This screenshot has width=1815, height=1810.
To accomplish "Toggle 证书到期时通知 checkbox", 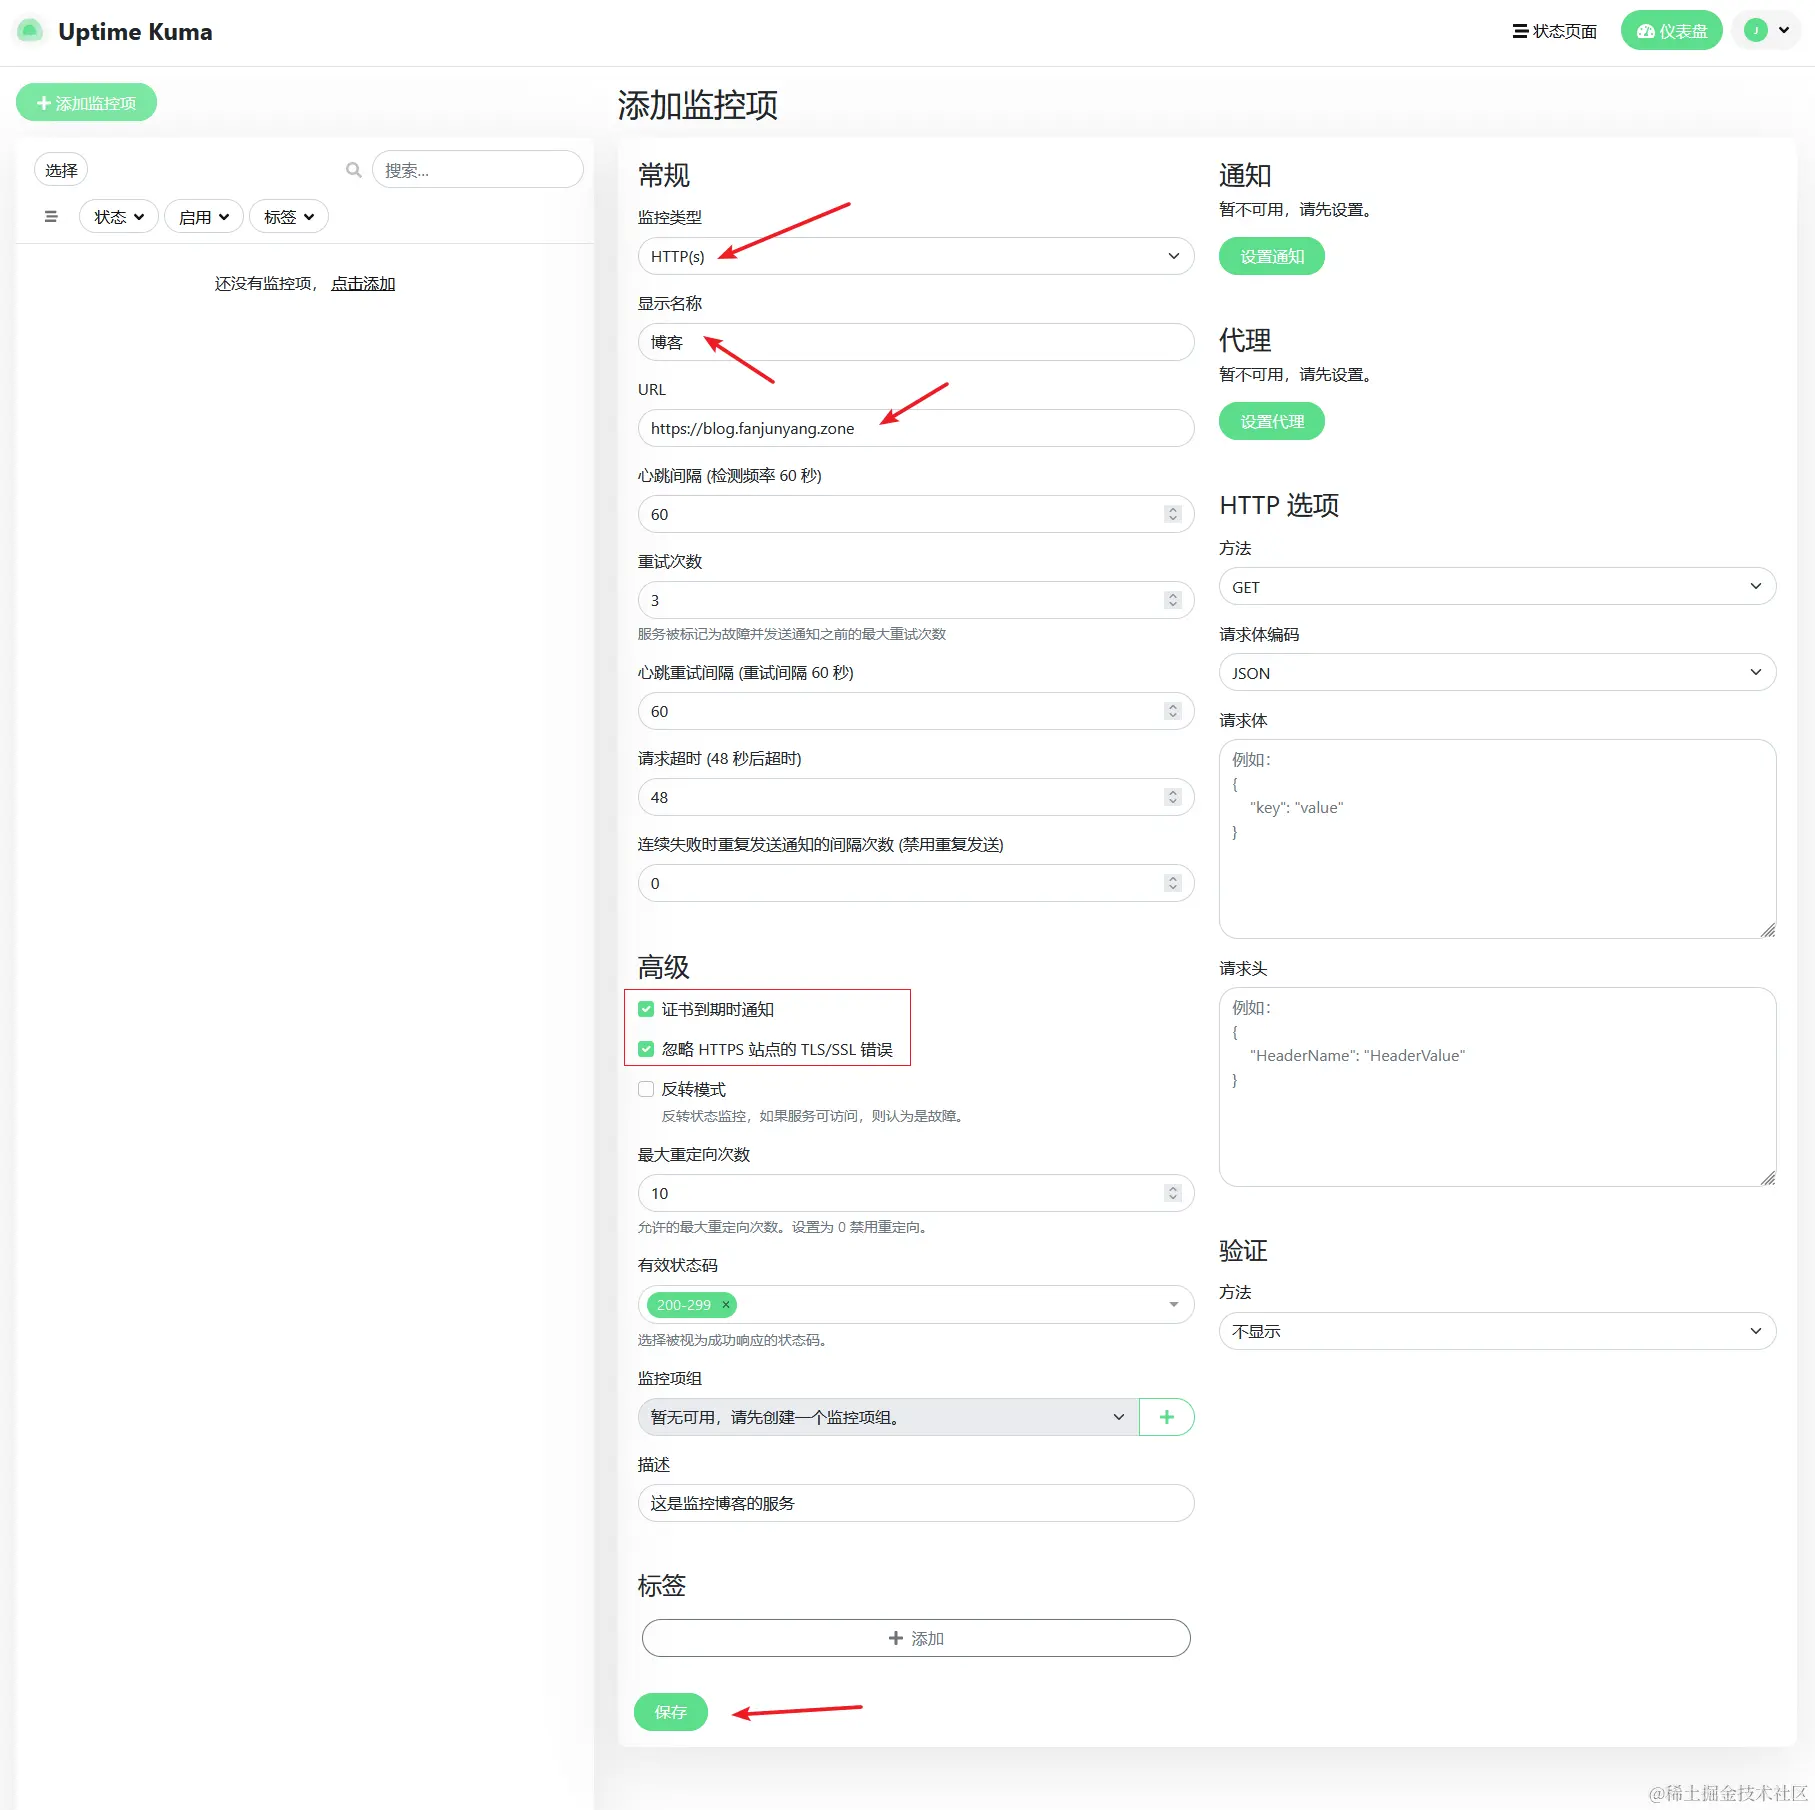I will point(646,1009).
